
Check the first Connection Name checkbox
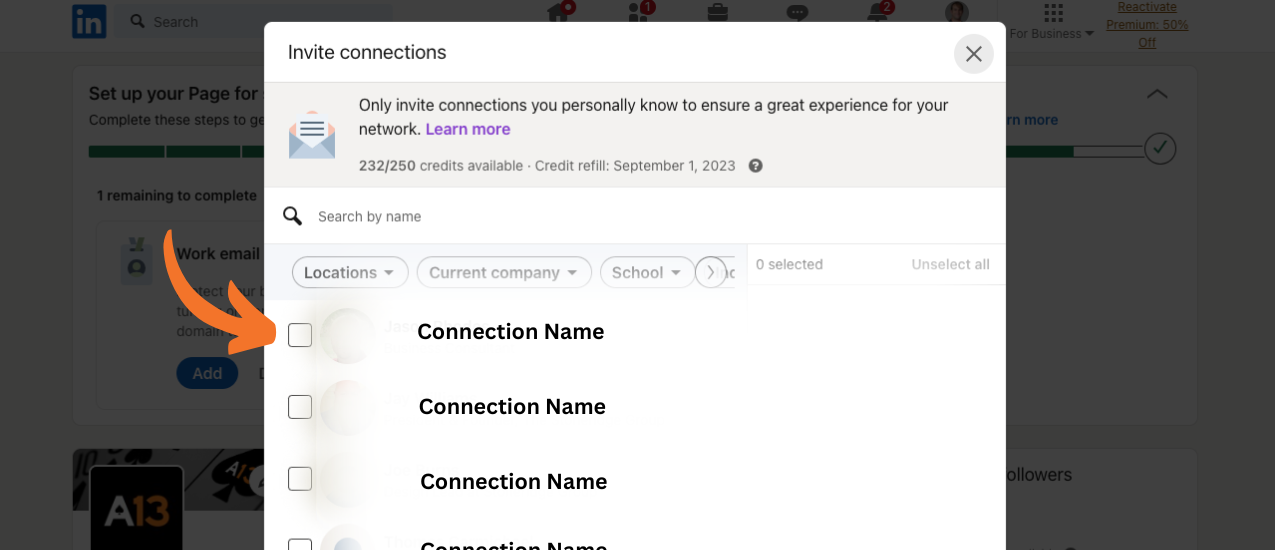pos(300,335)
